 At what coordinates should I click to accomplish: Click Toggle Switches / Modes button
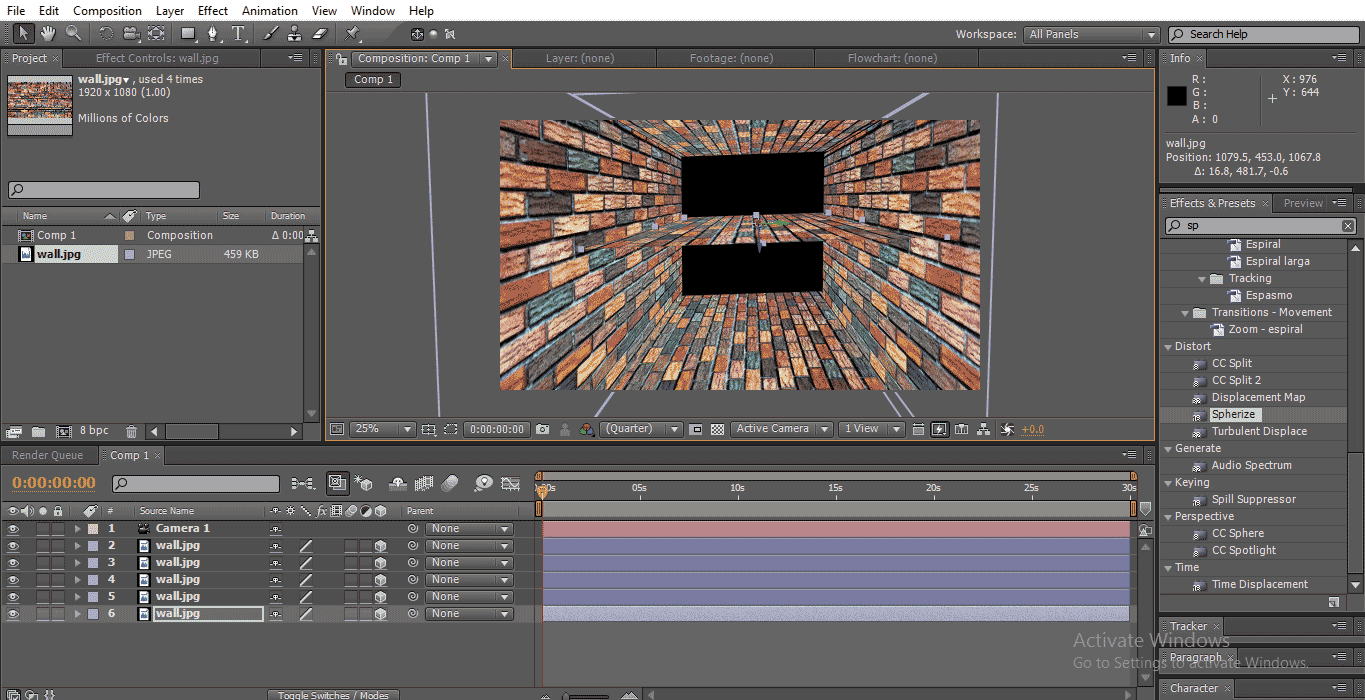click(x=333, y=695)
